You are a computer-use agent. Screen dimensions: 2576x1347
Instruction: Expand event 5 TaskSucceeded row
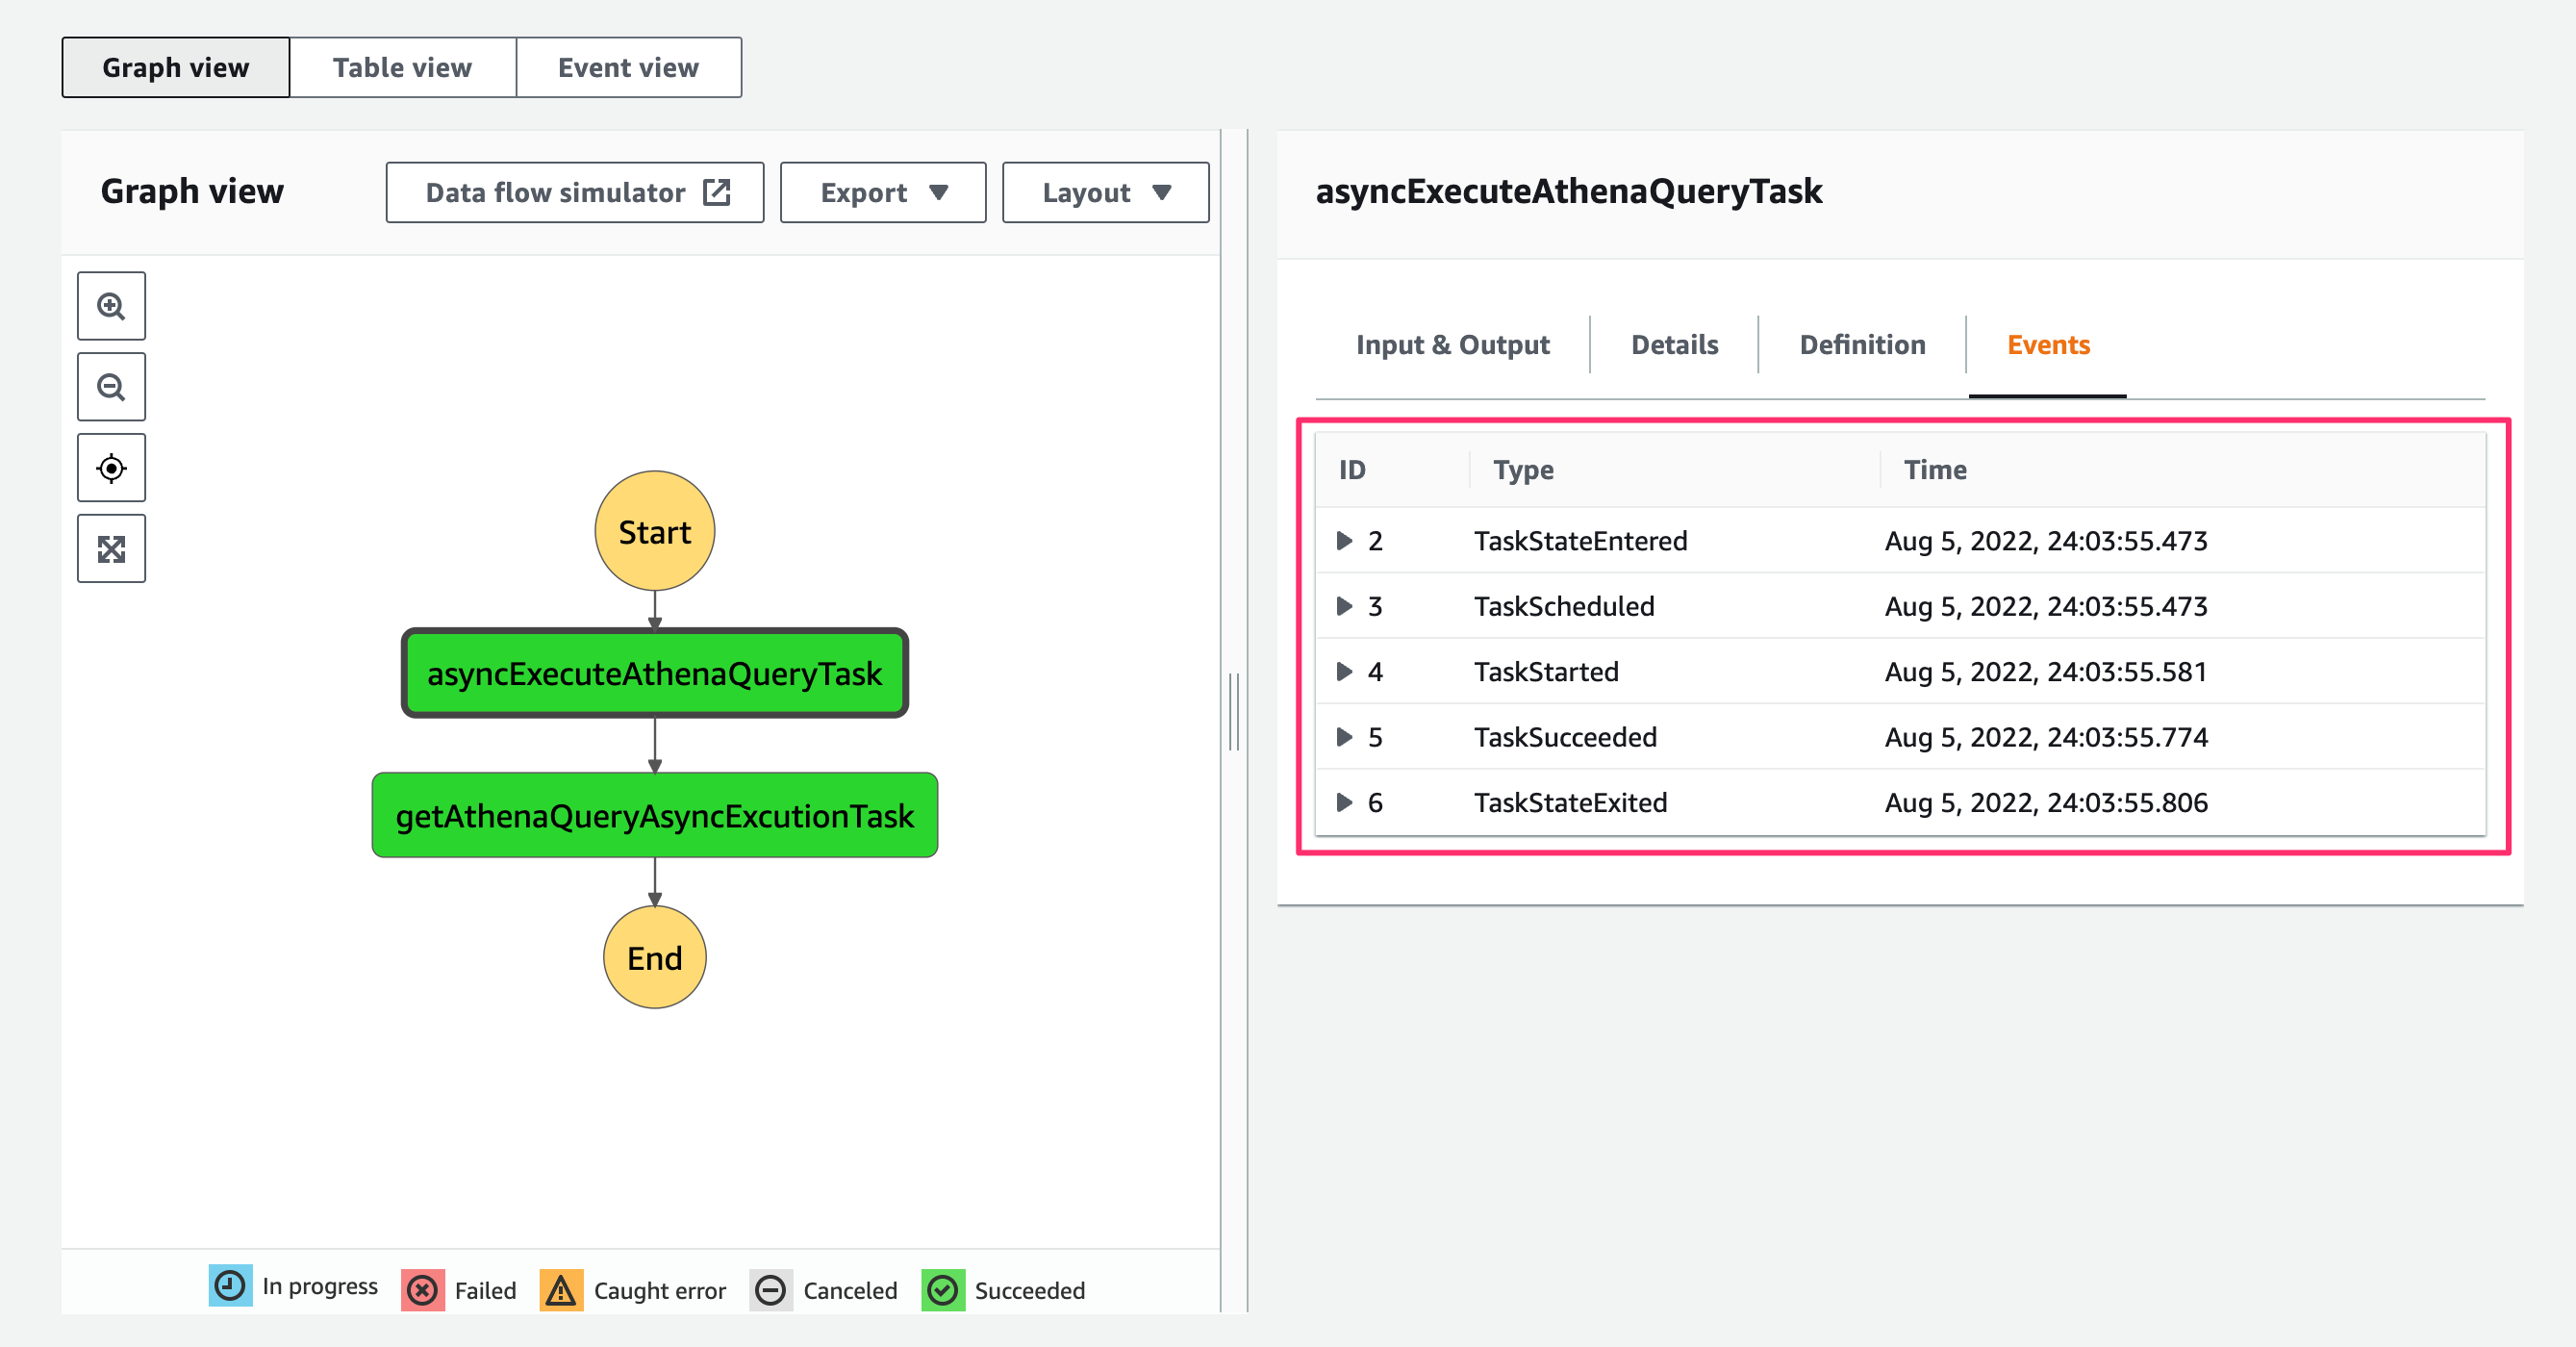1344,737
